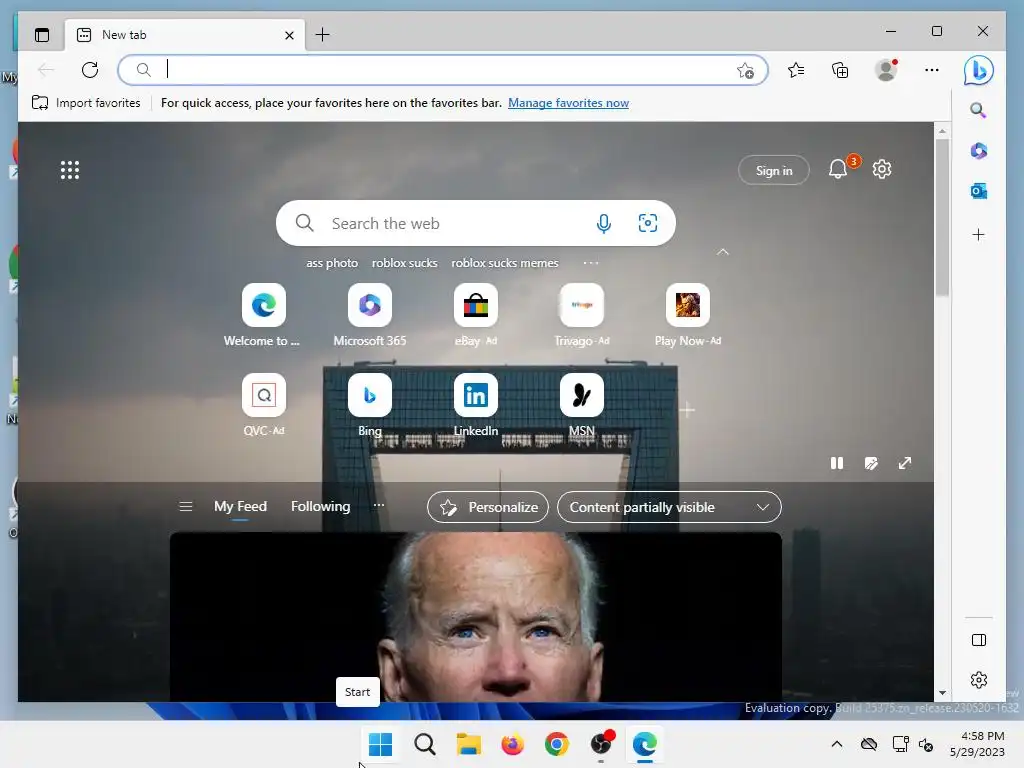Open the Collections icon
This screenshot has height=768, width=1024.
840,70
